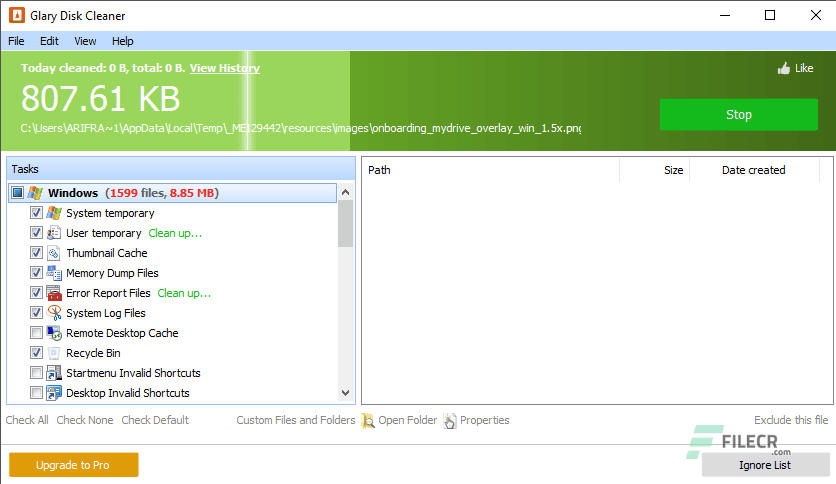
Task: Click the Glary Disk Cleaner app icon
Action: (17, 15)
